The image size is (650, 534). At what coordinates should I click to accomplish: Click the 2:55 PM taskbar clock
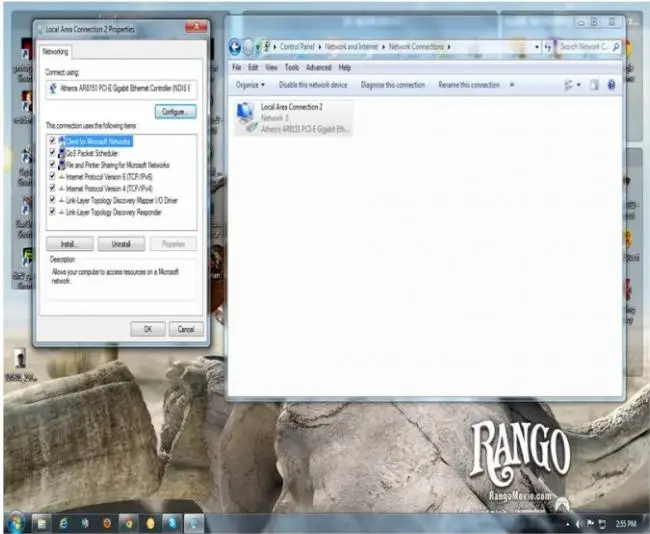pyautogui.click(x=626, y=524)
